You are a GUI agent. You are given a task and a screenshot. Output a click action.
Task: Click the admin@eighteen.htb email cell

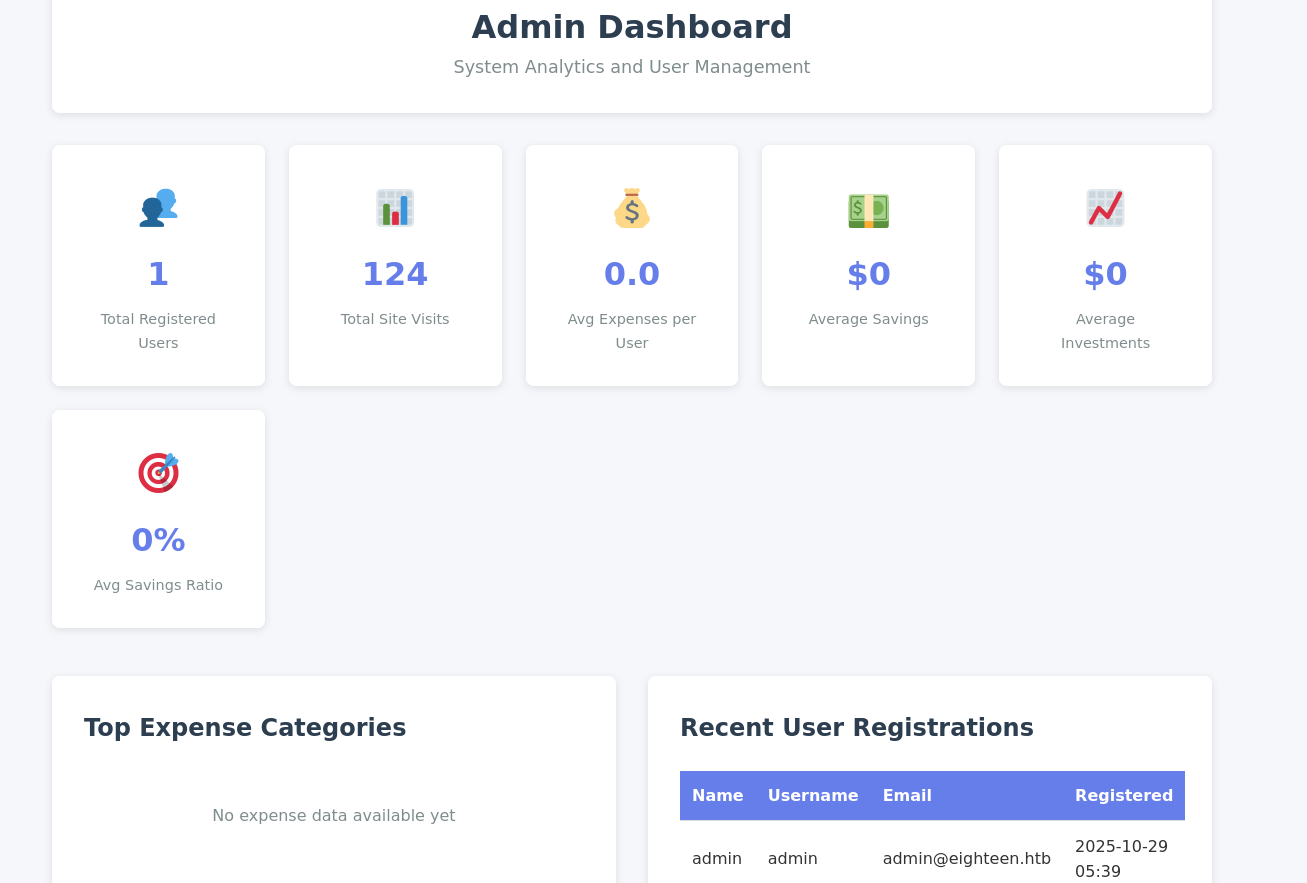click(966, 859)
